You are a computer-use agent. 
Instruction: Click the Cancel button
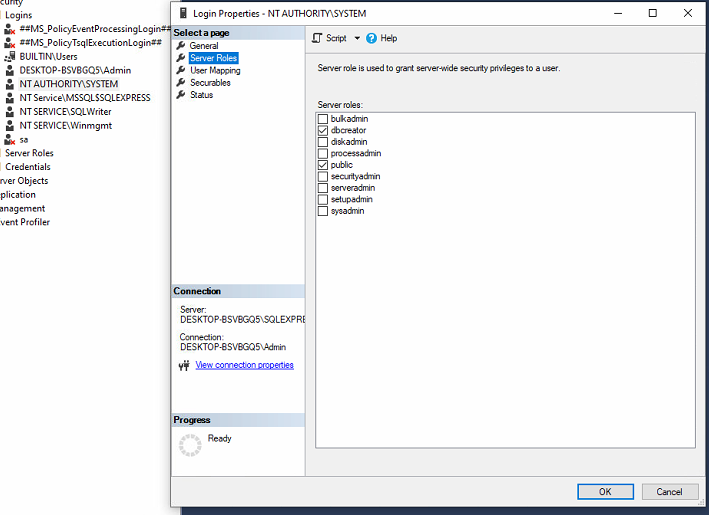(669, 491)
